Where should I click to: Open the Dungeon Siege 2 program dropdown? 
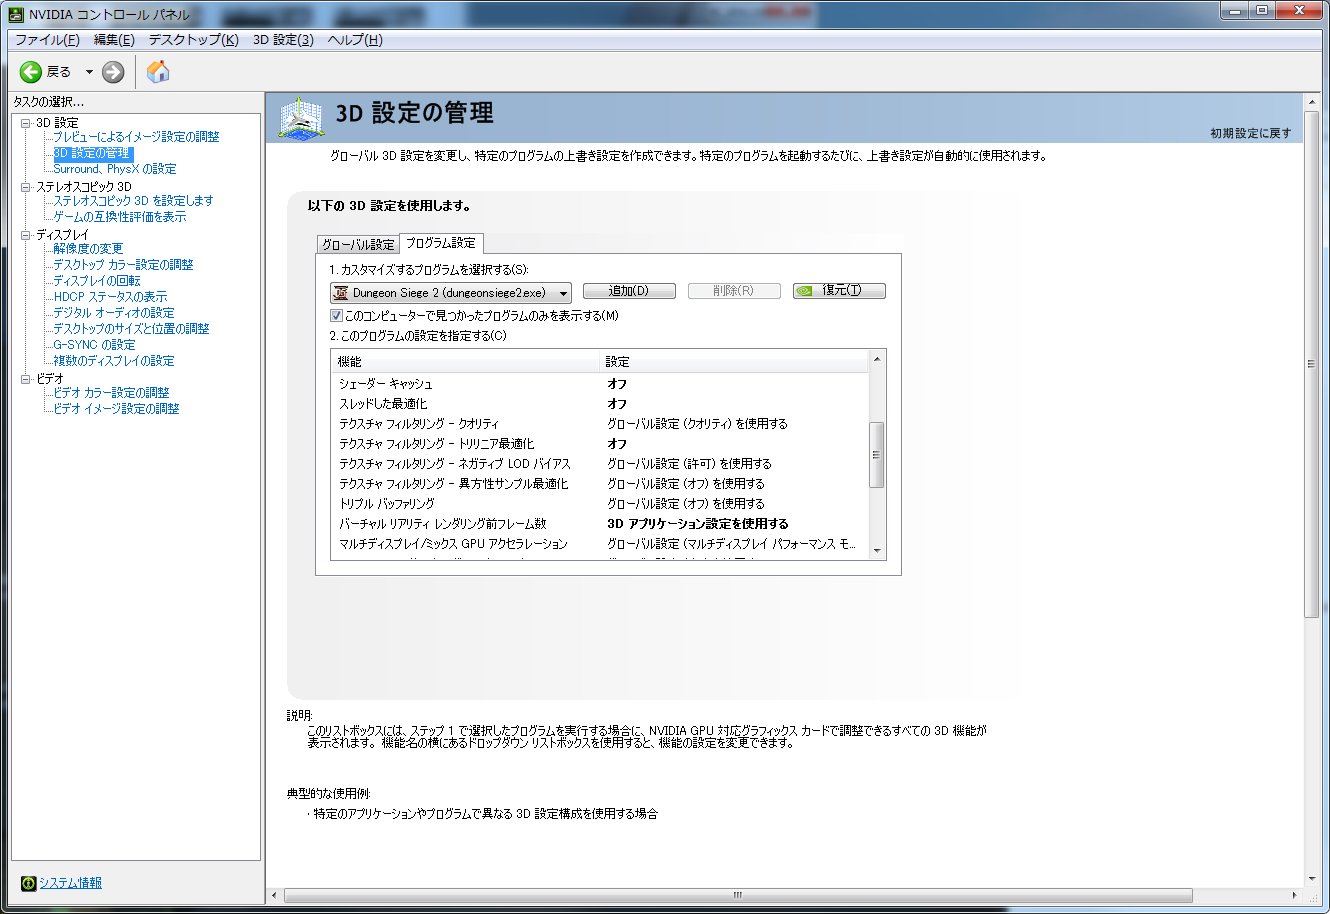point(563,293)
